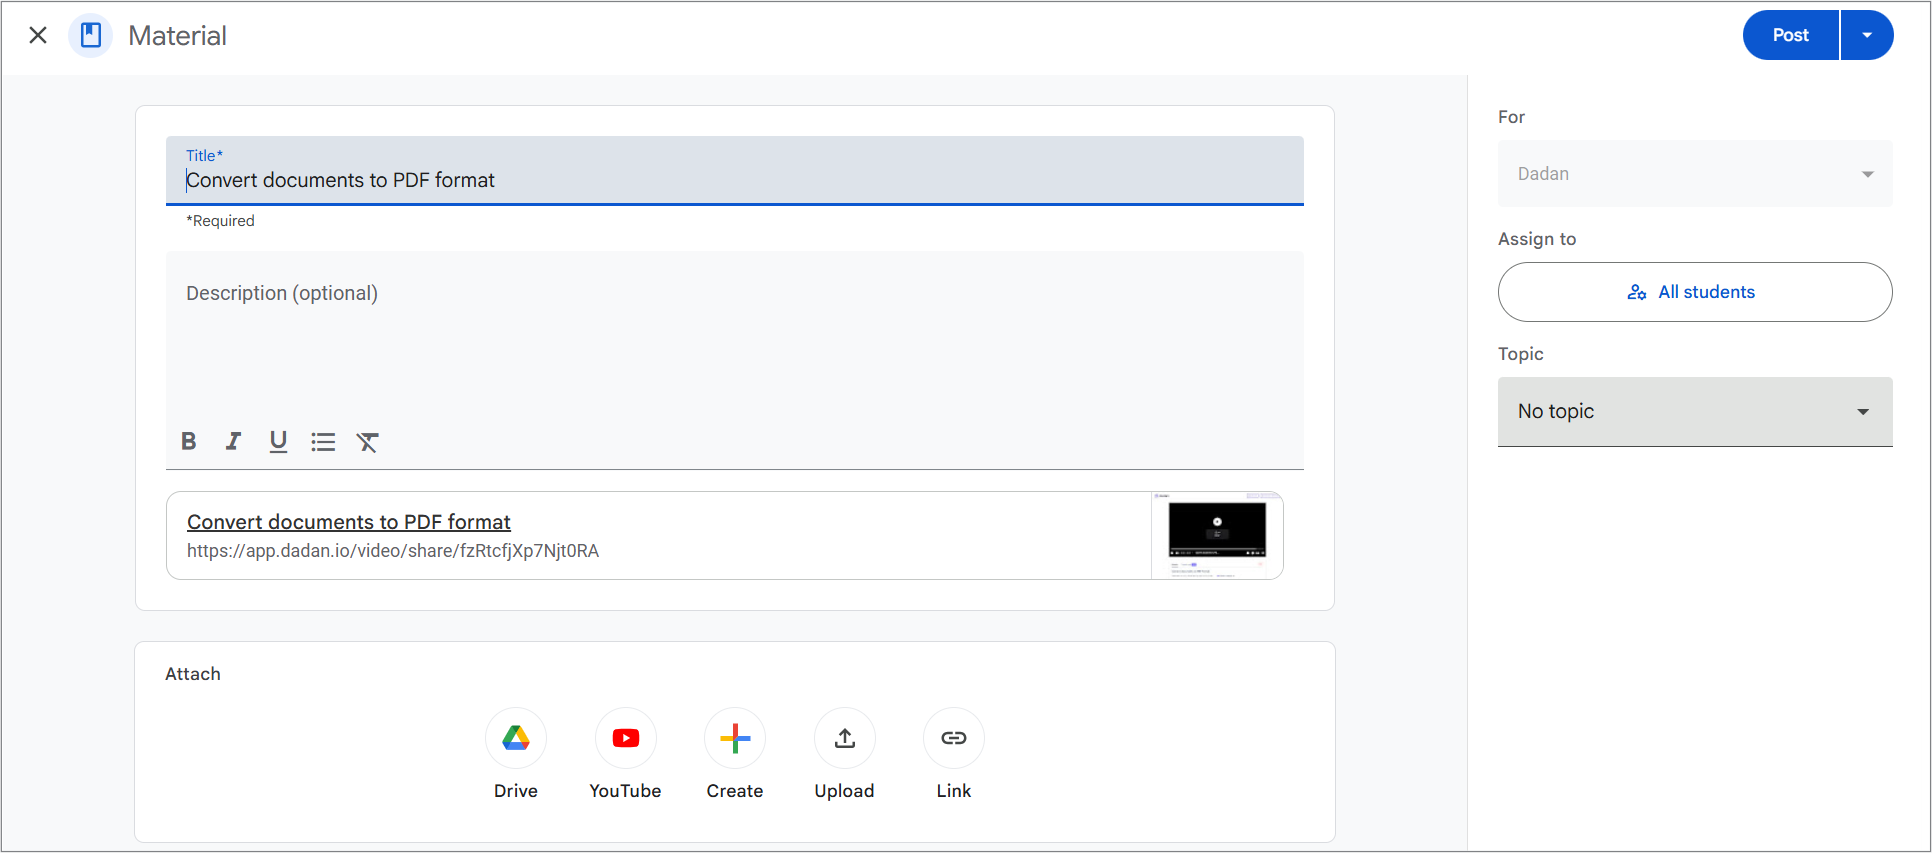Toggle bold formatting in description
The width and height of the screenshot is (1932, 853).
(x=188, y=441)
